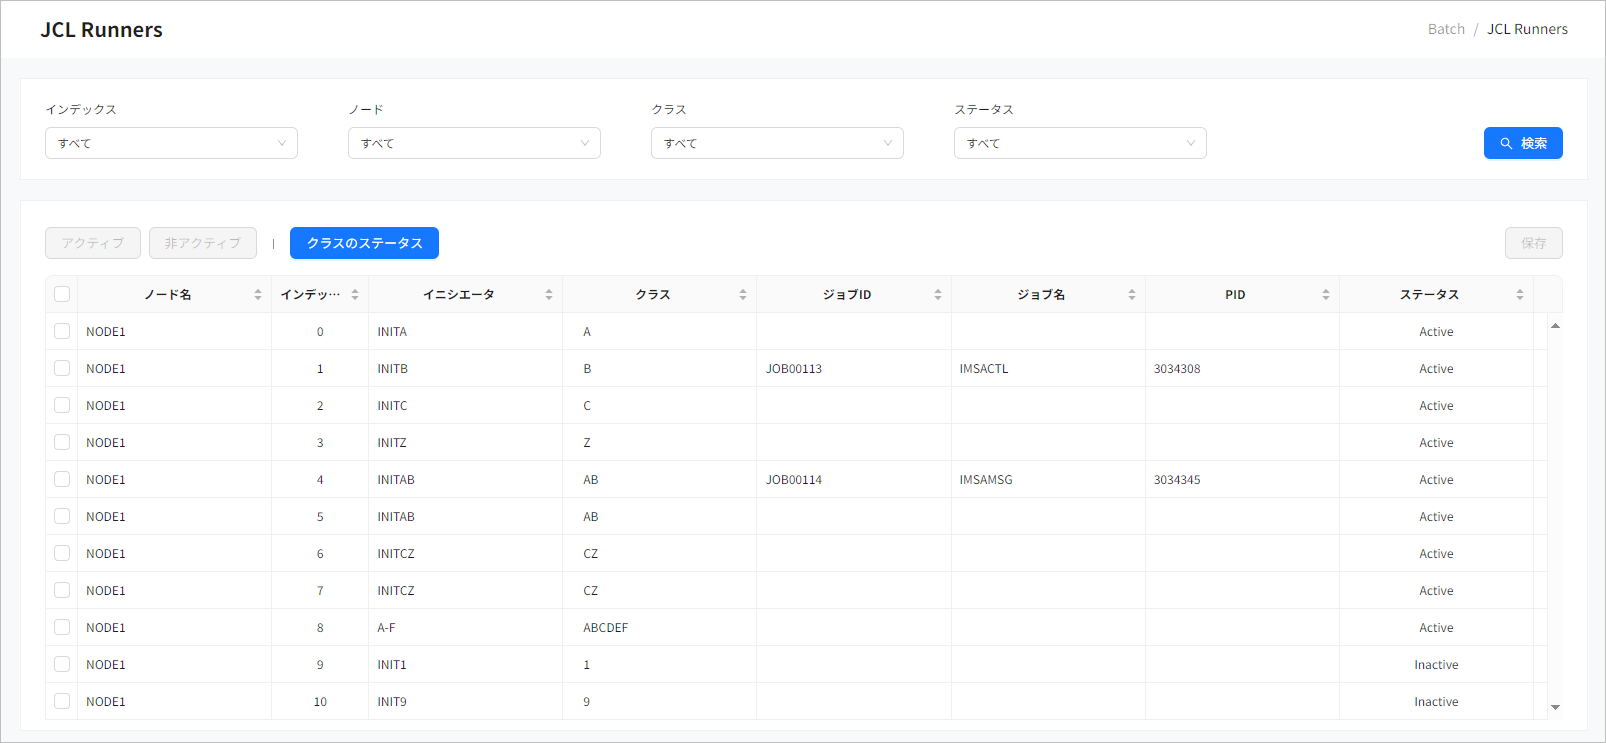
Task: Open the ステータス filter dropdown
Action: (x=1080, y=143)
